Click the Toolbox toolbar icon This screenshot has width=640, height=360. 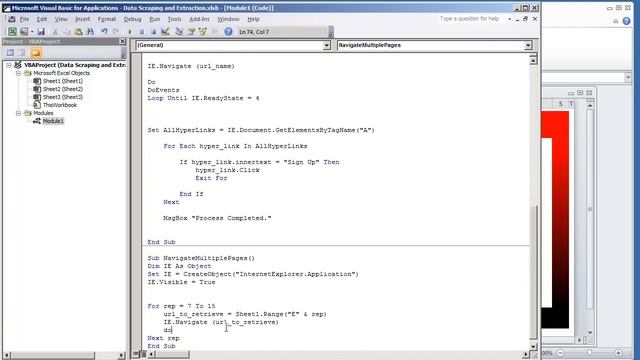214,31
